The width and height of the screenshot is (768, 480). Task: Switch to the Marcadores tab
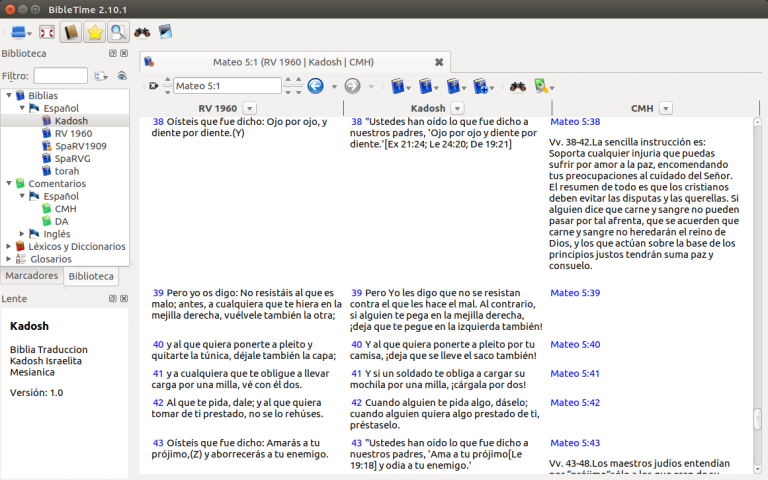tap(32, 276)
